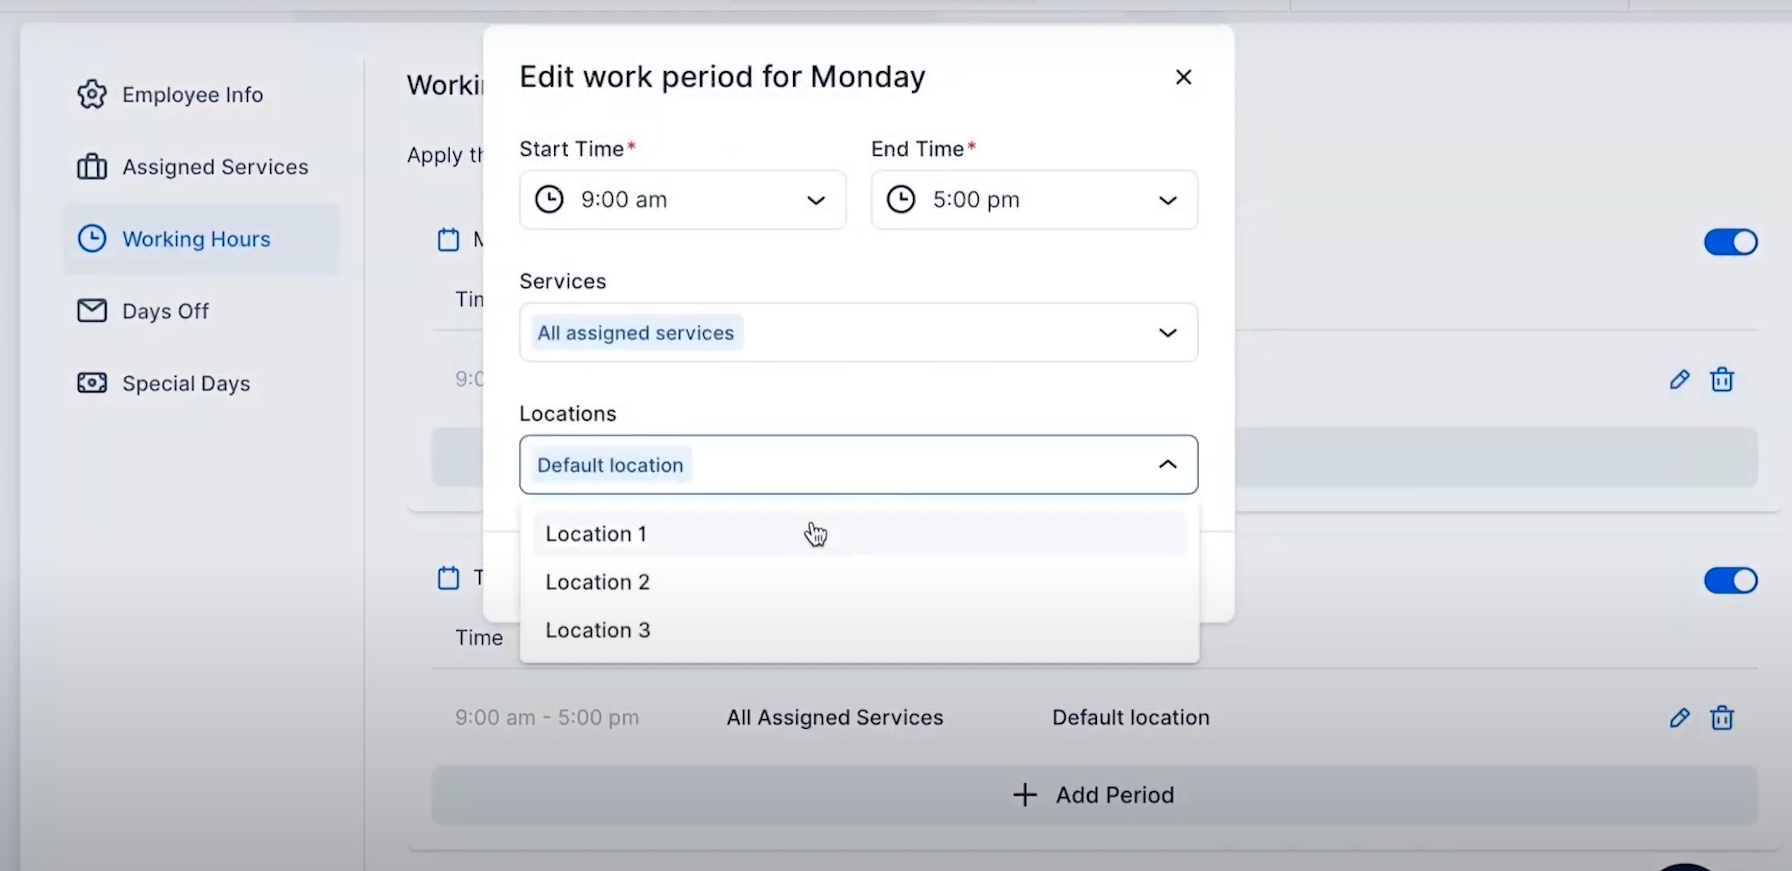
Task: Click the pencil edit icon for Monday period
Action: point(1680,380)
